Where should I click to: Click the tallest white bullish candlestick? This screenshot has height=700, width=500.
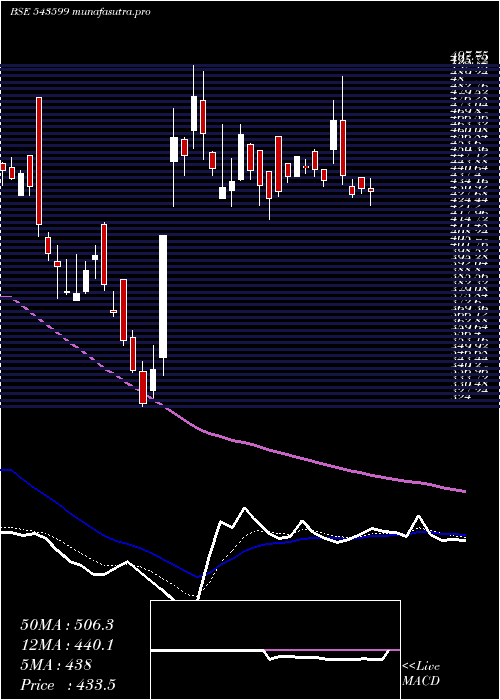163,296
